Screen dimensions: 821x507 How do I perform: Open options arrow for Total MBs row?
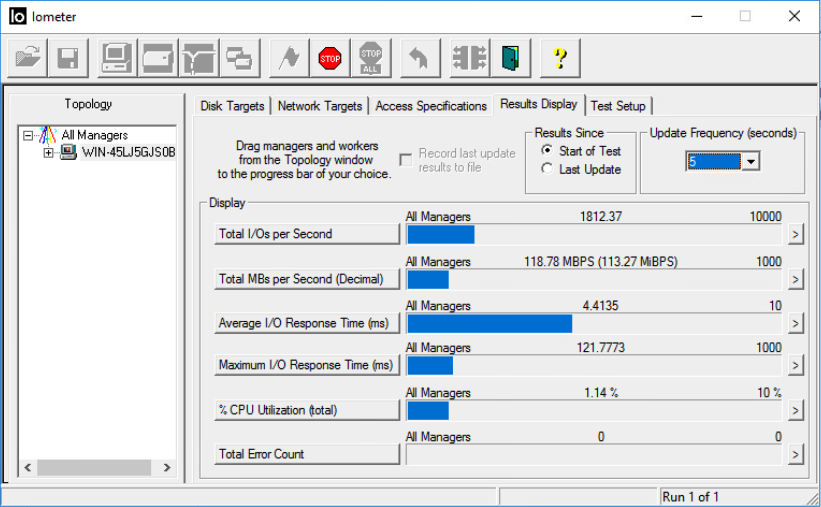795,280
